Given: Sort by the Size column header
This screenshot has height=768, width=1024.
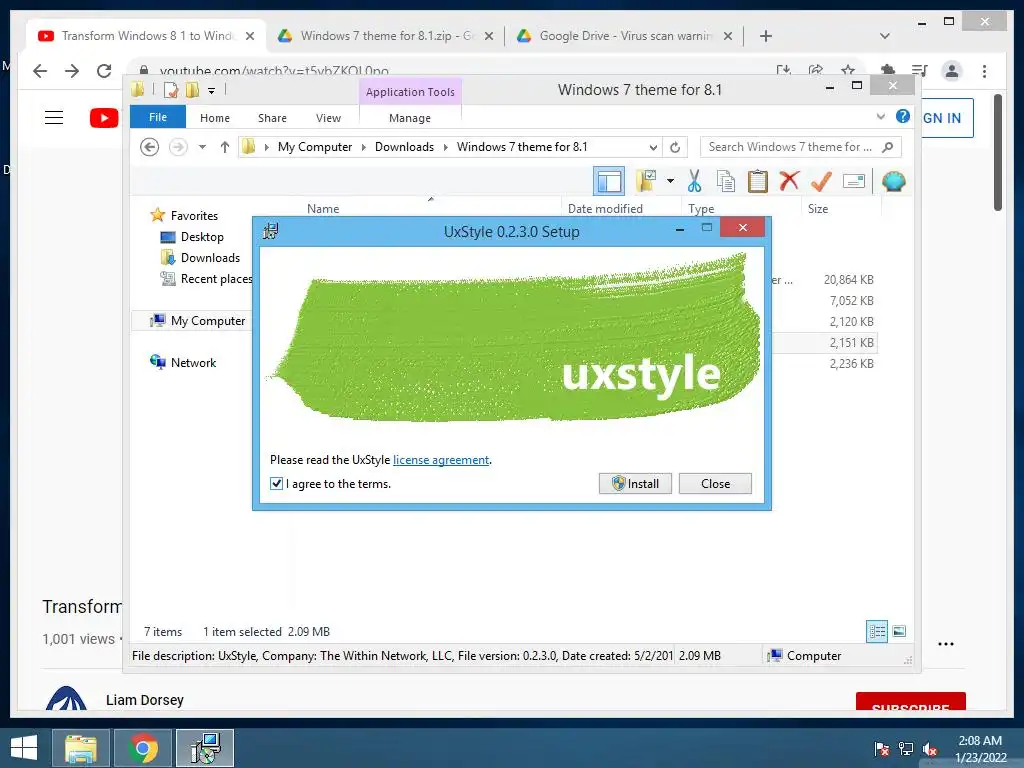Looking at the screenshot, I should pyautogui.click(x=818, y=208).
